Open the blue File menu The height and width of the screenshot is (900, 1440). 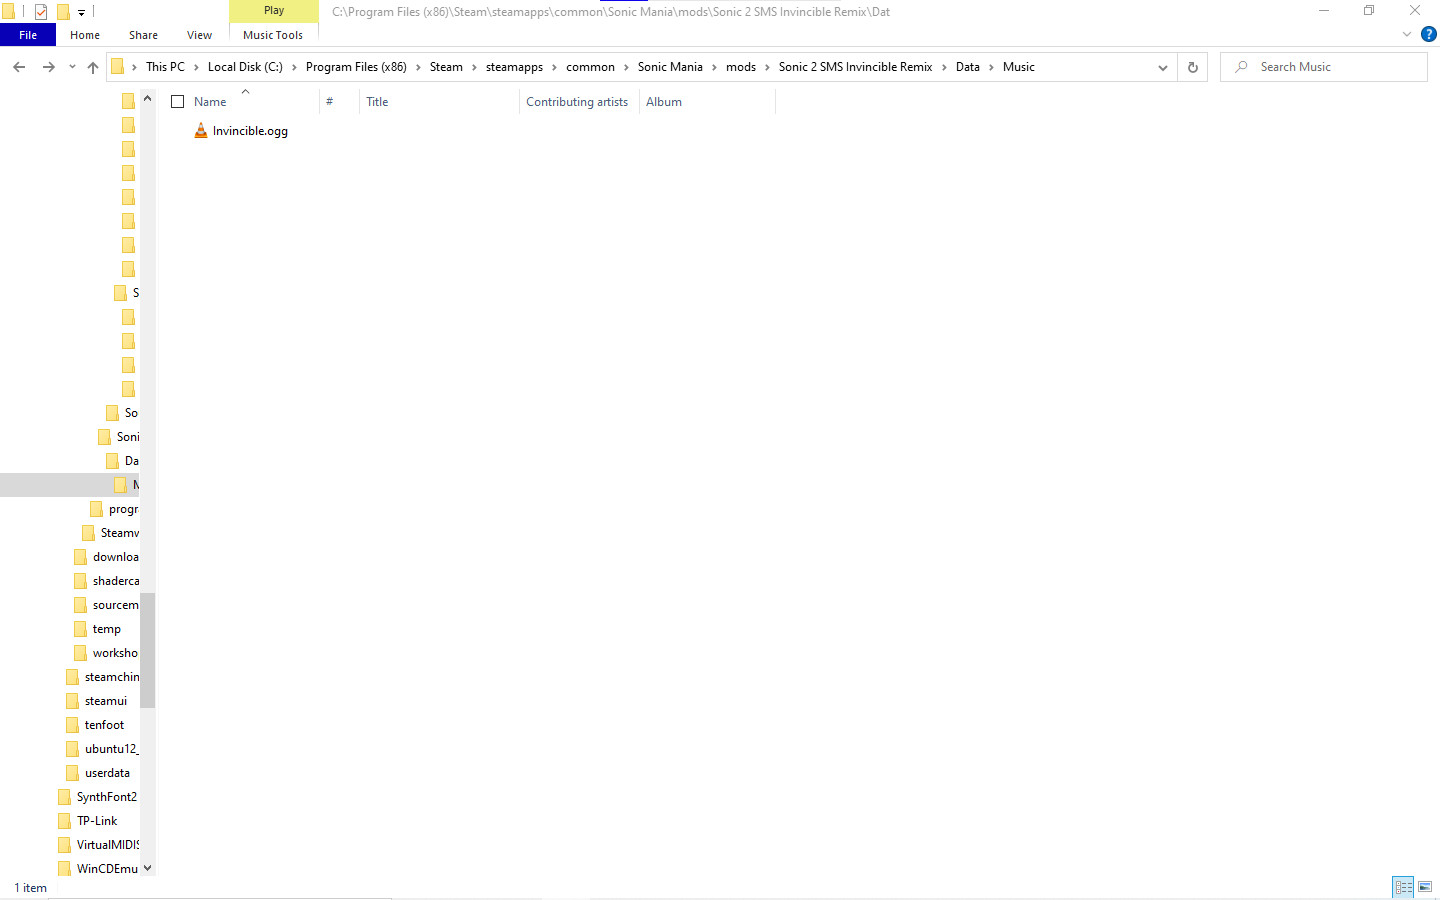point(28,35)
